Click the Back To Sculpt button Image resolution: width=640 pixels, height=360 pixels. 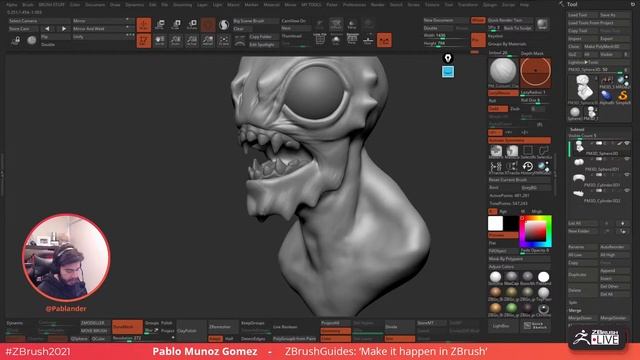518,28
